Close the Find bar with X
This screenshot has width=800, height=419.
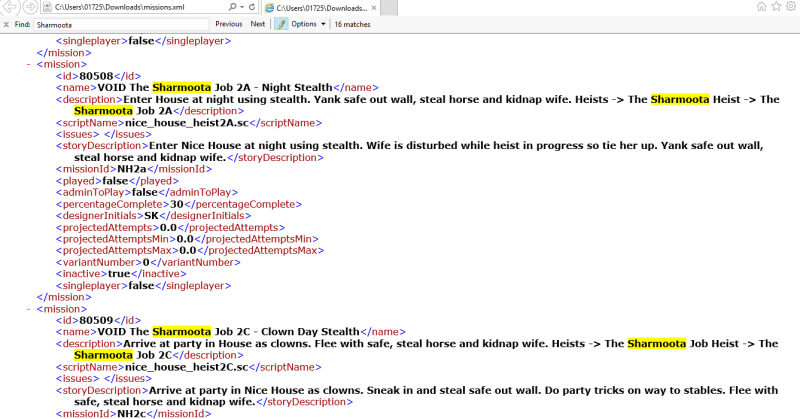6,24
